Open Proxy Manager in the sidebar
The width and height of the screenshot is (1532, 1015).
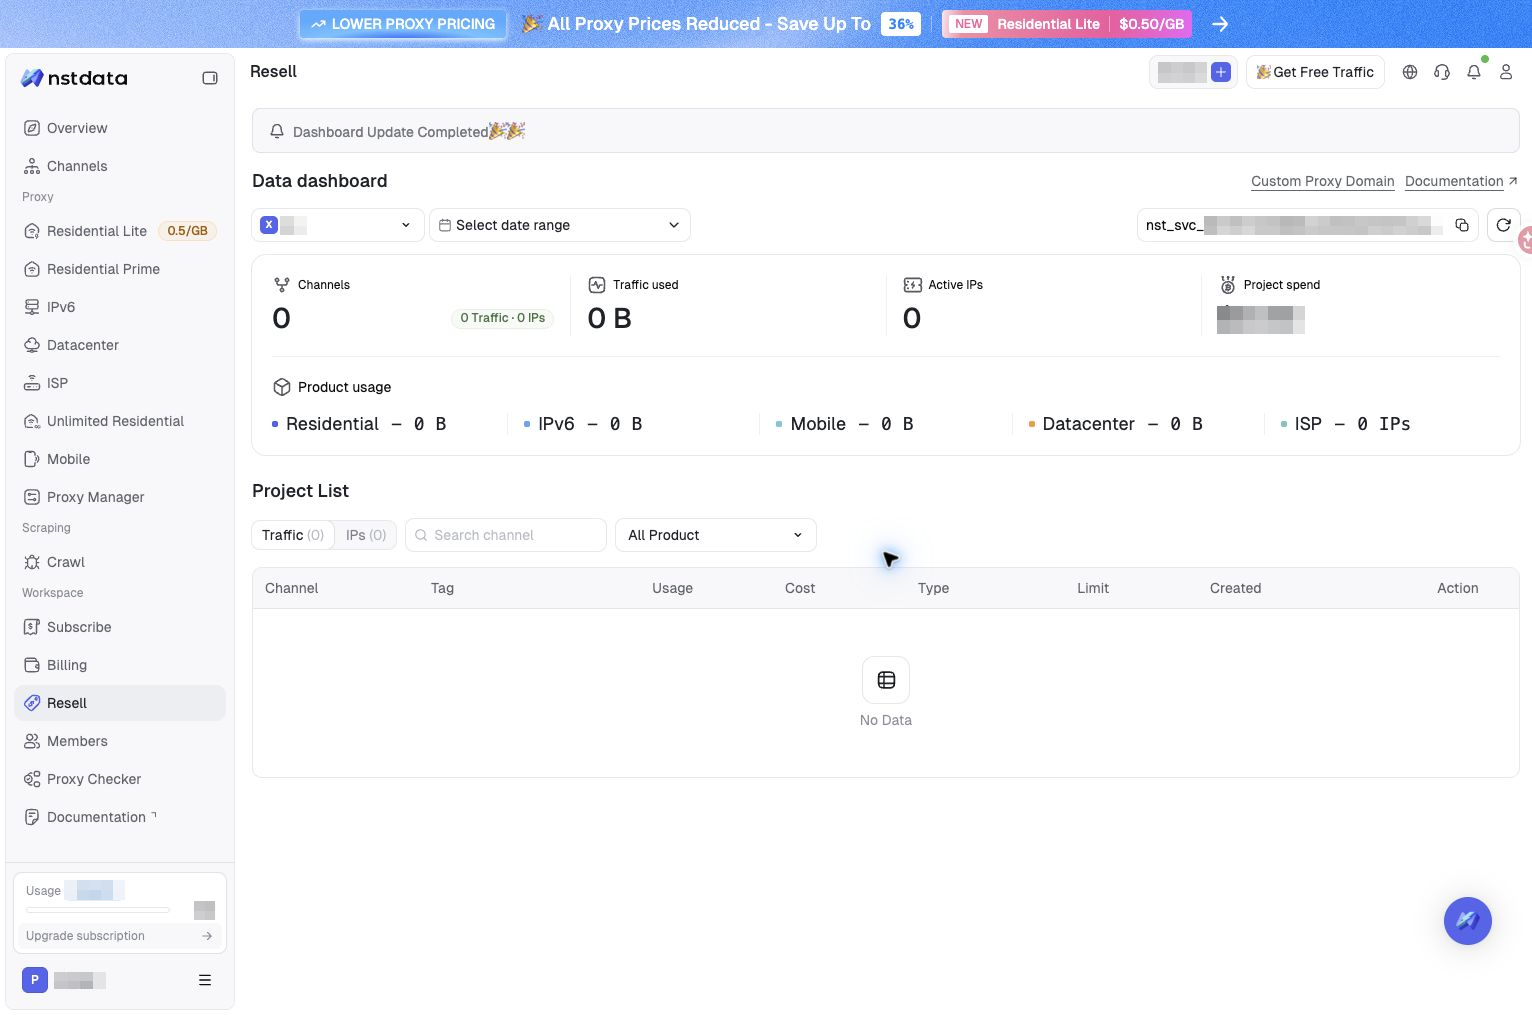pos(120,497)
